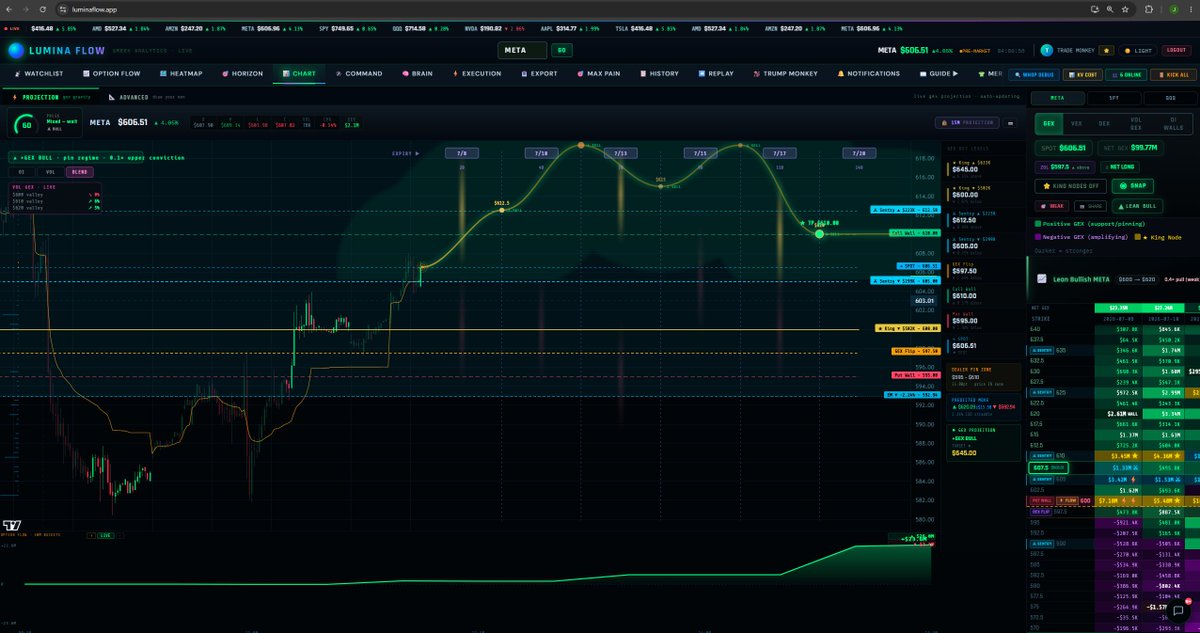
Task: Click the LIVE badge below the chart
Action: (104, 535)
